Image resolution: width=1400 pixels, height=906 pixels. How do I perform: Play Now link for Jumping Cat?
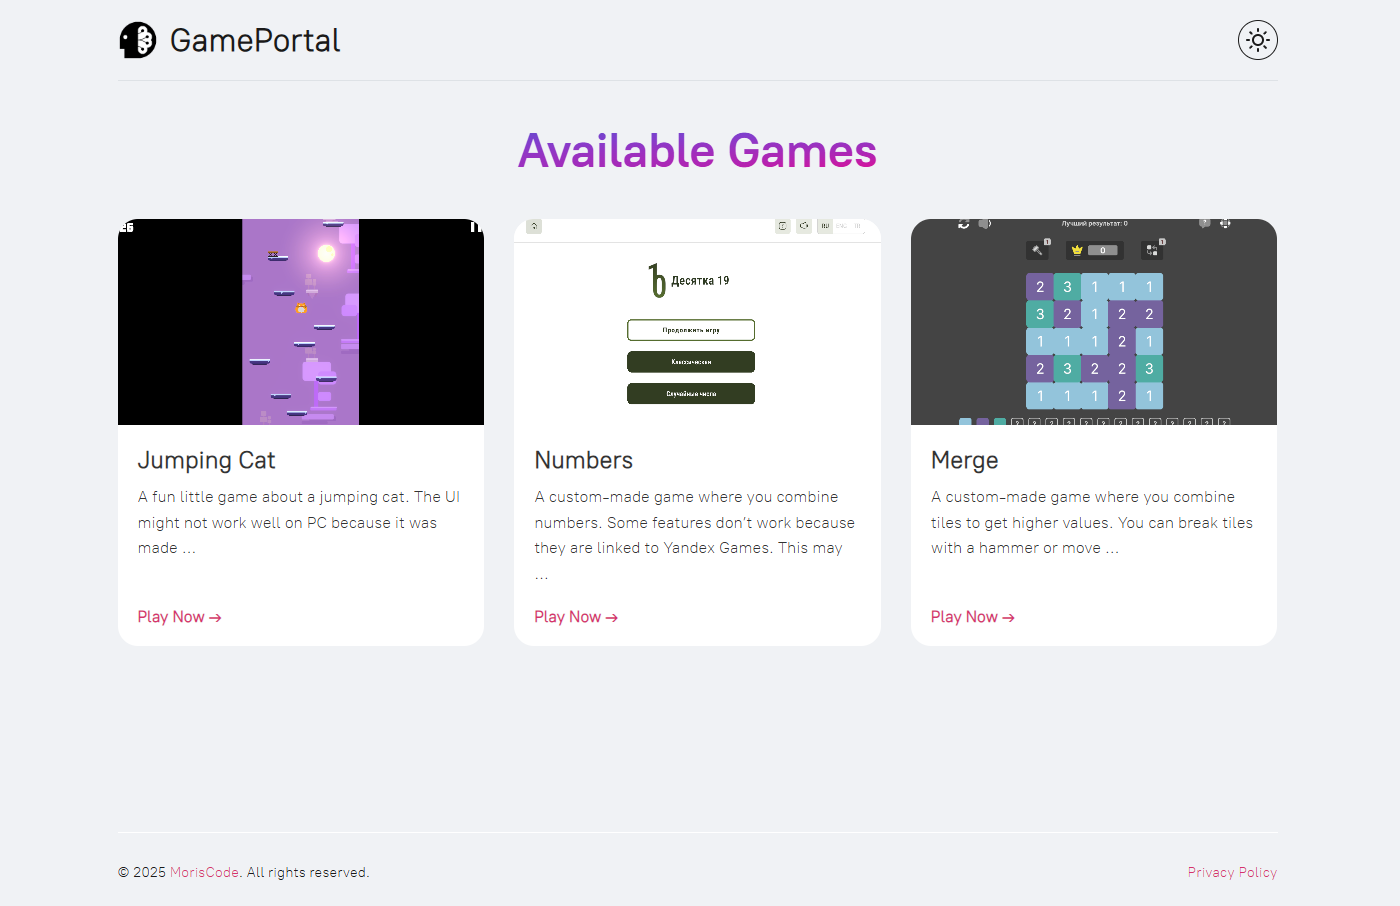point(179,617)
